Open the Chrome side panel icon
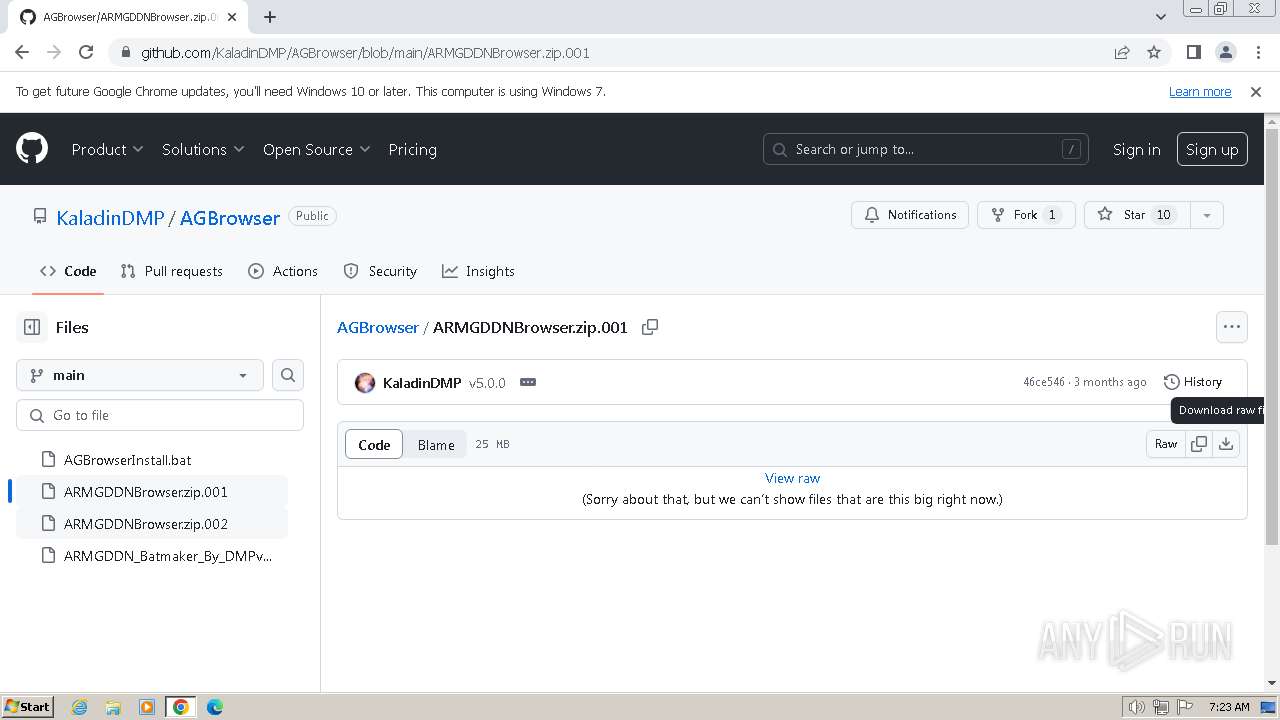 click(1193, 53)
